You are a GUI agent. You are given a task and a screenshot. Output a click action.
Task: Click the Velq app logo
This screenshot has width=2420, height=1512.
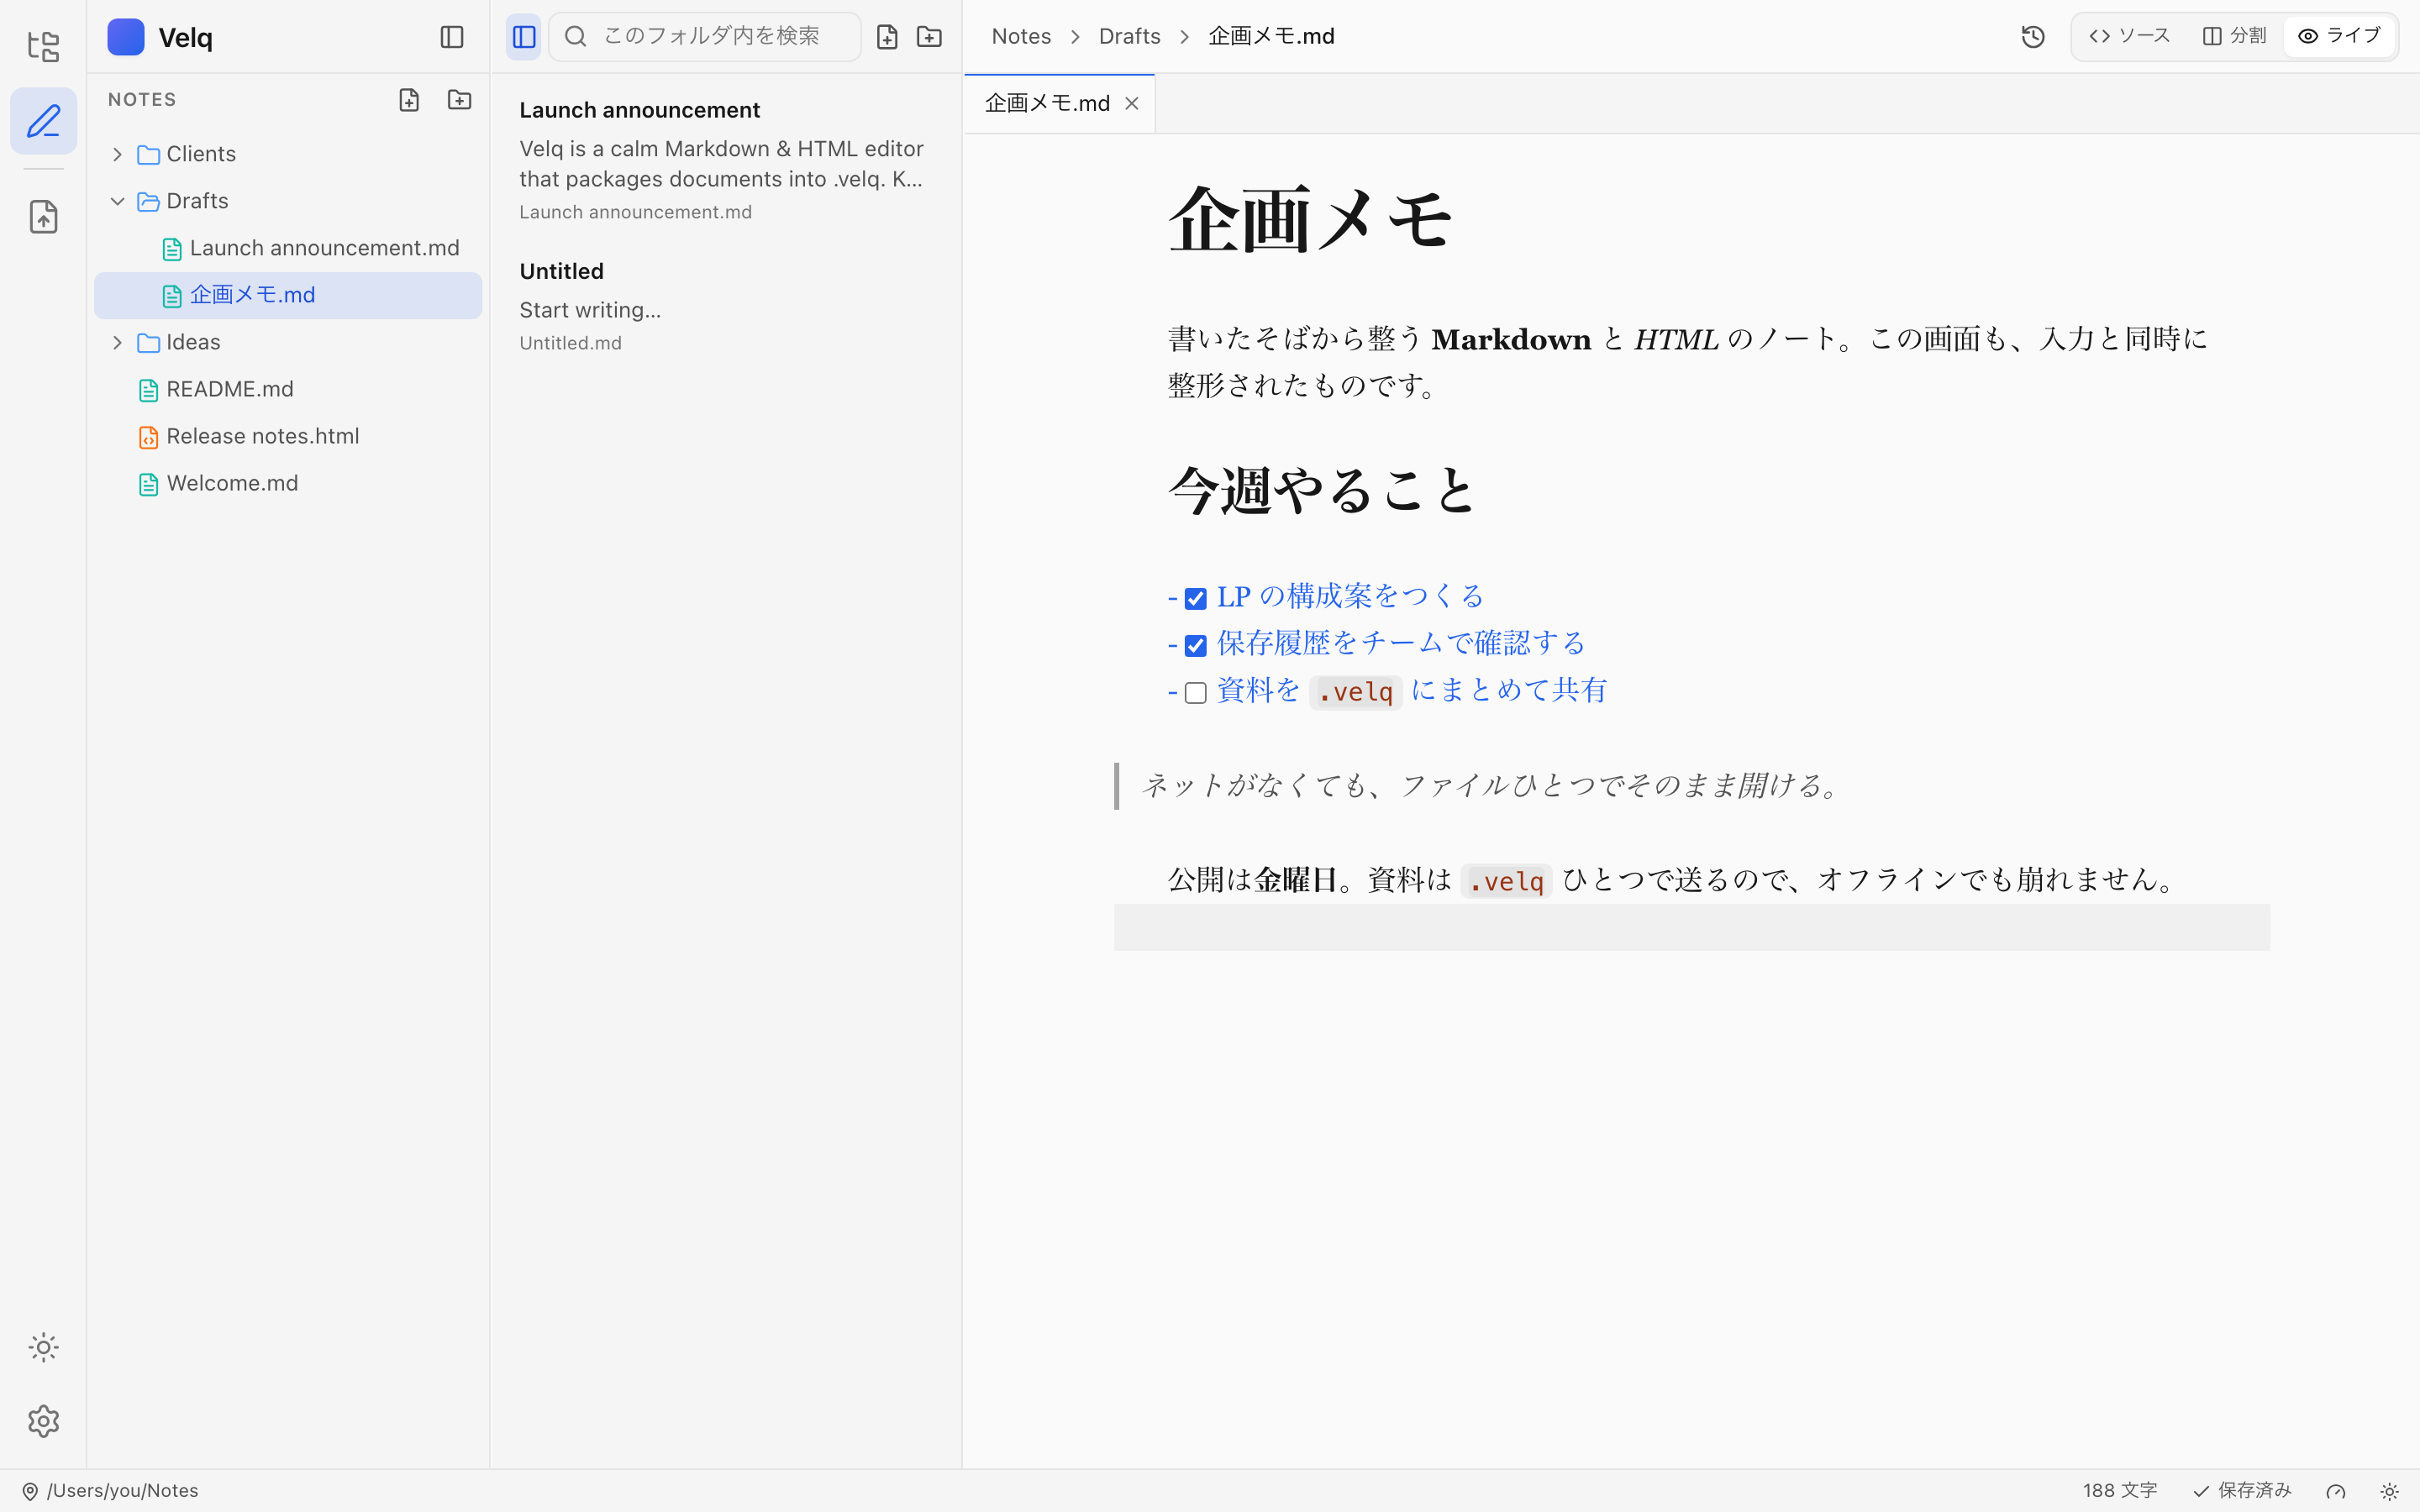point(126,37)
